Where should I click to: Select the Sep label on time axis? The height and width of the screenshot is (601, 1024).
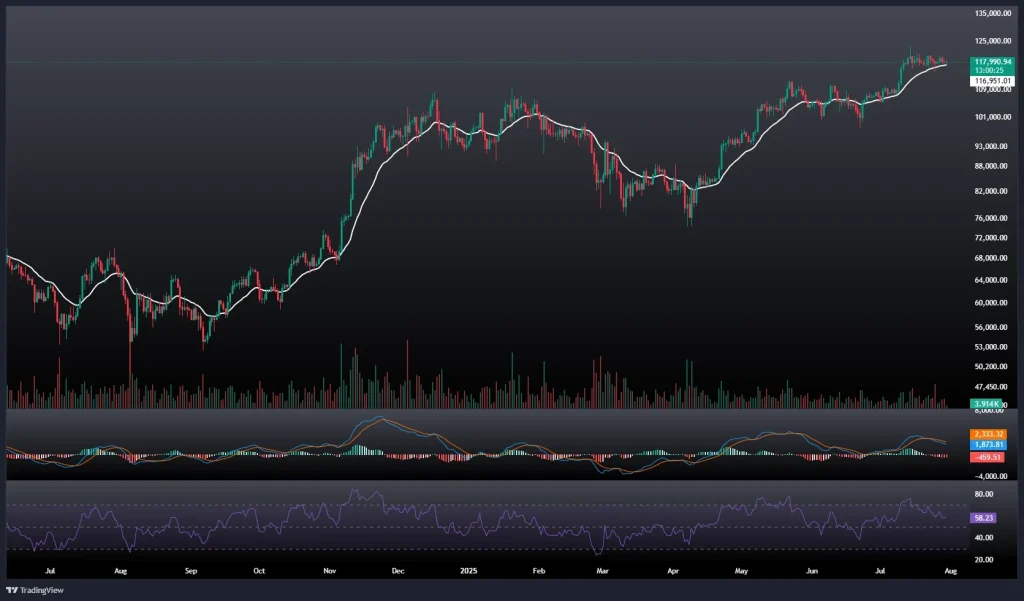tap(192, 572)
